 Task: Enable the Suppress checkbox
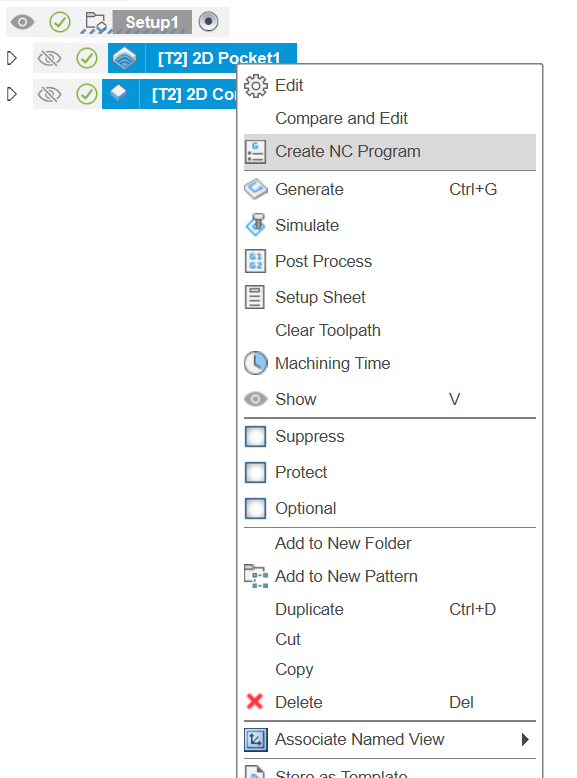(x=256, y=437)
